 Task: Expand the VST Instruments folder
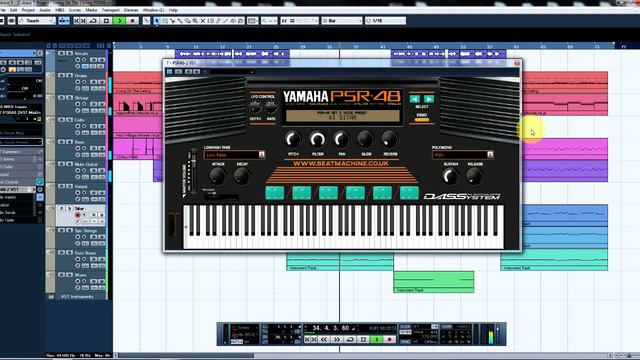51,297
